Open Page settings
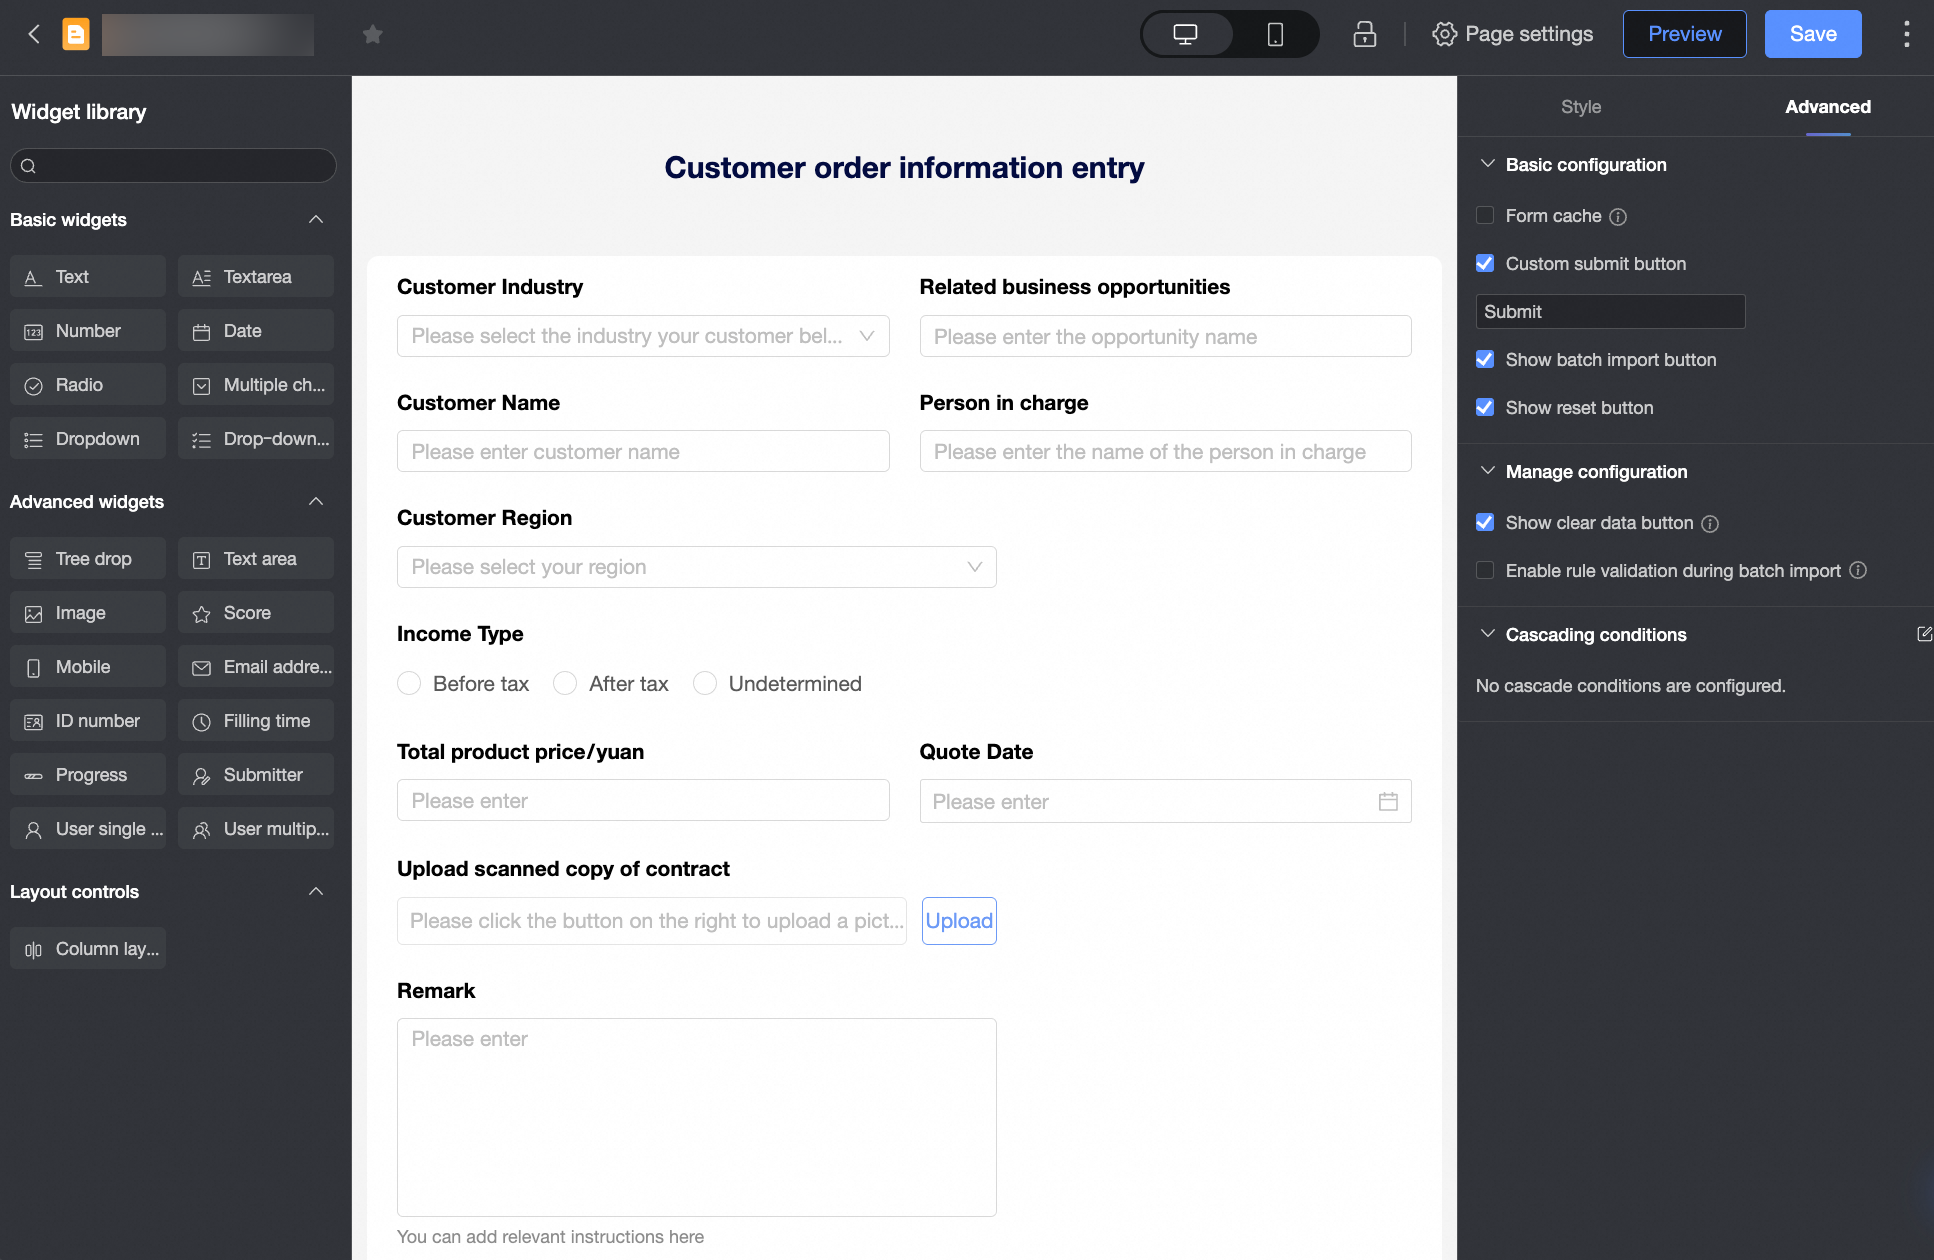The width and height of the screenshot is (1934, 1260). [x=1512, y=35]
